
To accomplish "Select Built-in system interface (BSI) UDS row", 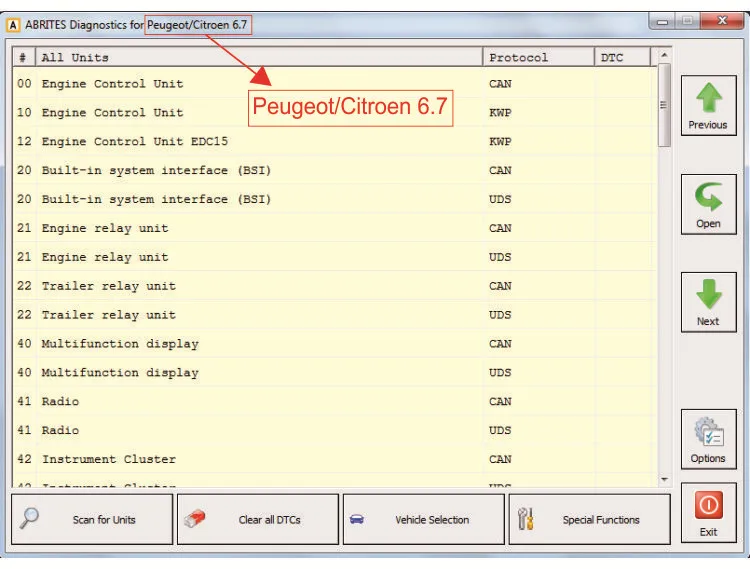I will tap(335, 199).
